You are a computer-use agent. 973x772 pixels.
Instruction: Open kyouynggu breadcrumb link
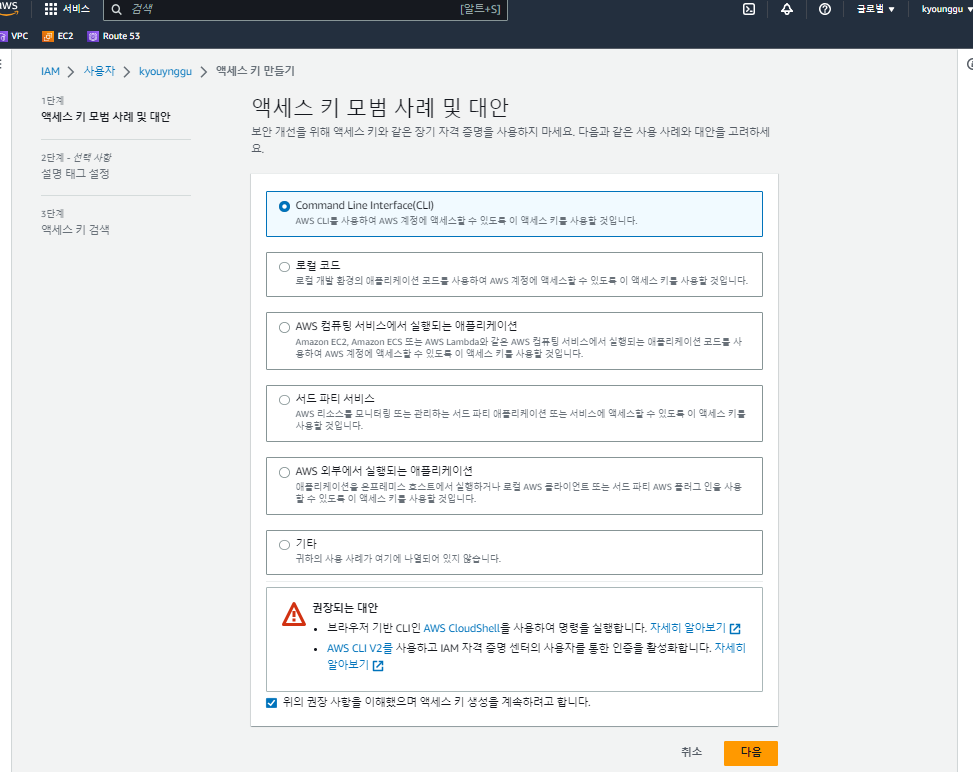(x=165, y=71)
